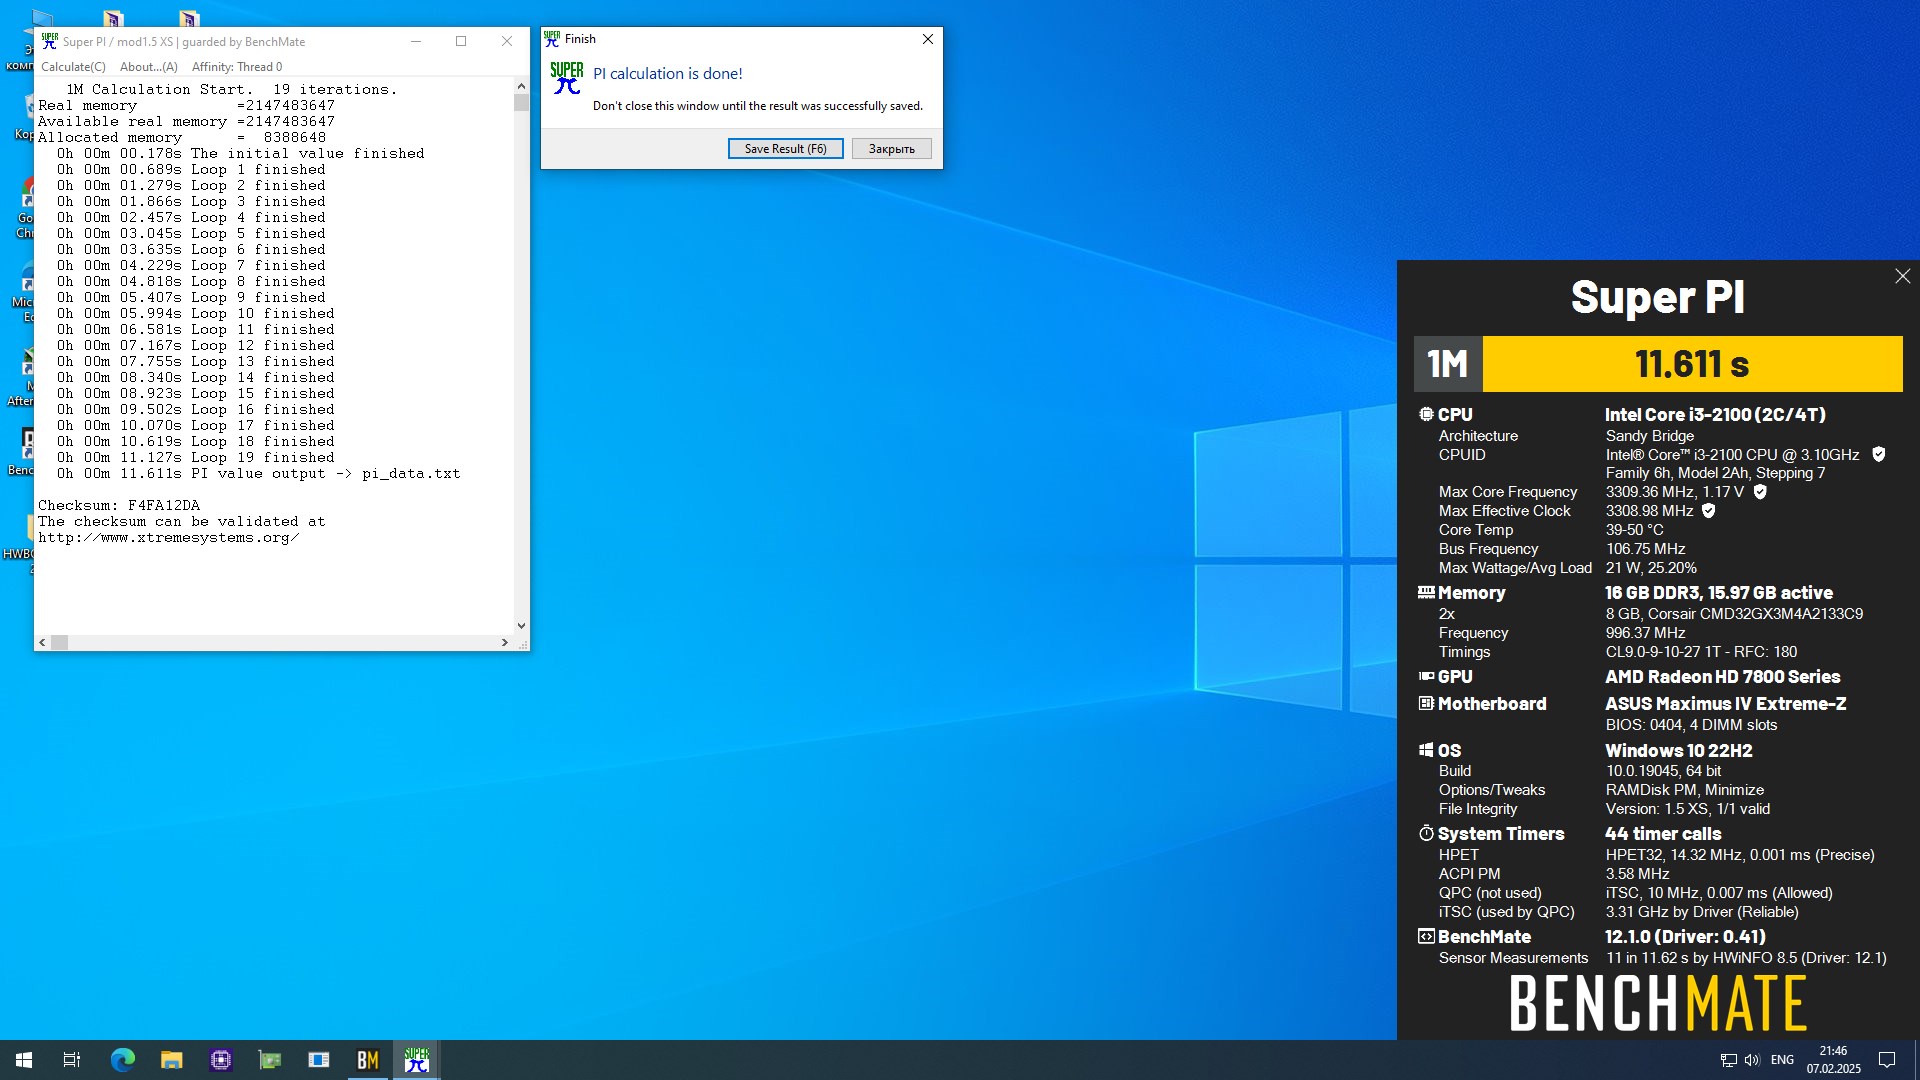The image size is (1920, 1080).
Task: Click the Super PI window resize grip
Action: point(522,643)
